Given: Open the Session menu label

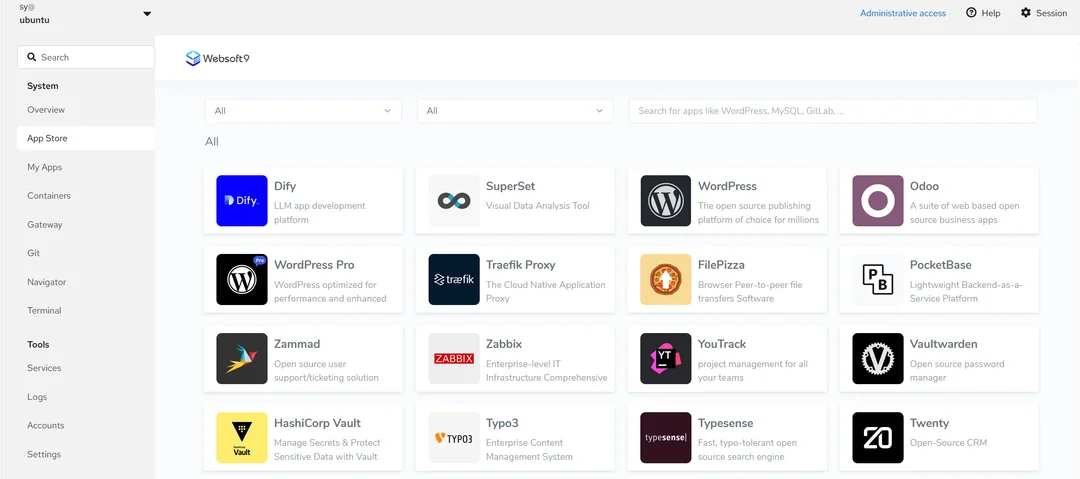Looking at the screenshot, I should pyautogui.click(x=1052, y=13).
